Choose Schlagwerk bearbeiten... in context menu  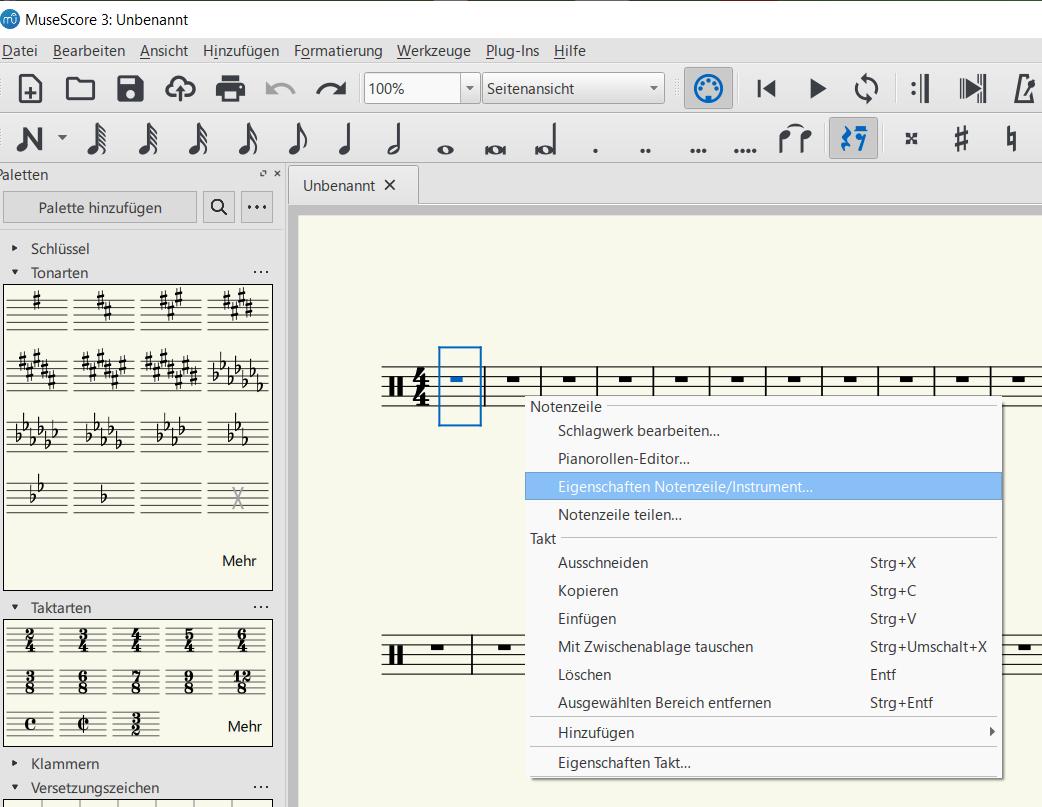pos(764,431)
